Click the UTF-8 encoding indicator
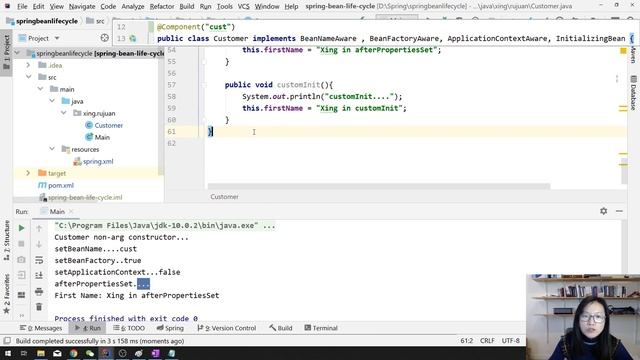The height and width of the screenshot is (360, 640). pos(511,340)
